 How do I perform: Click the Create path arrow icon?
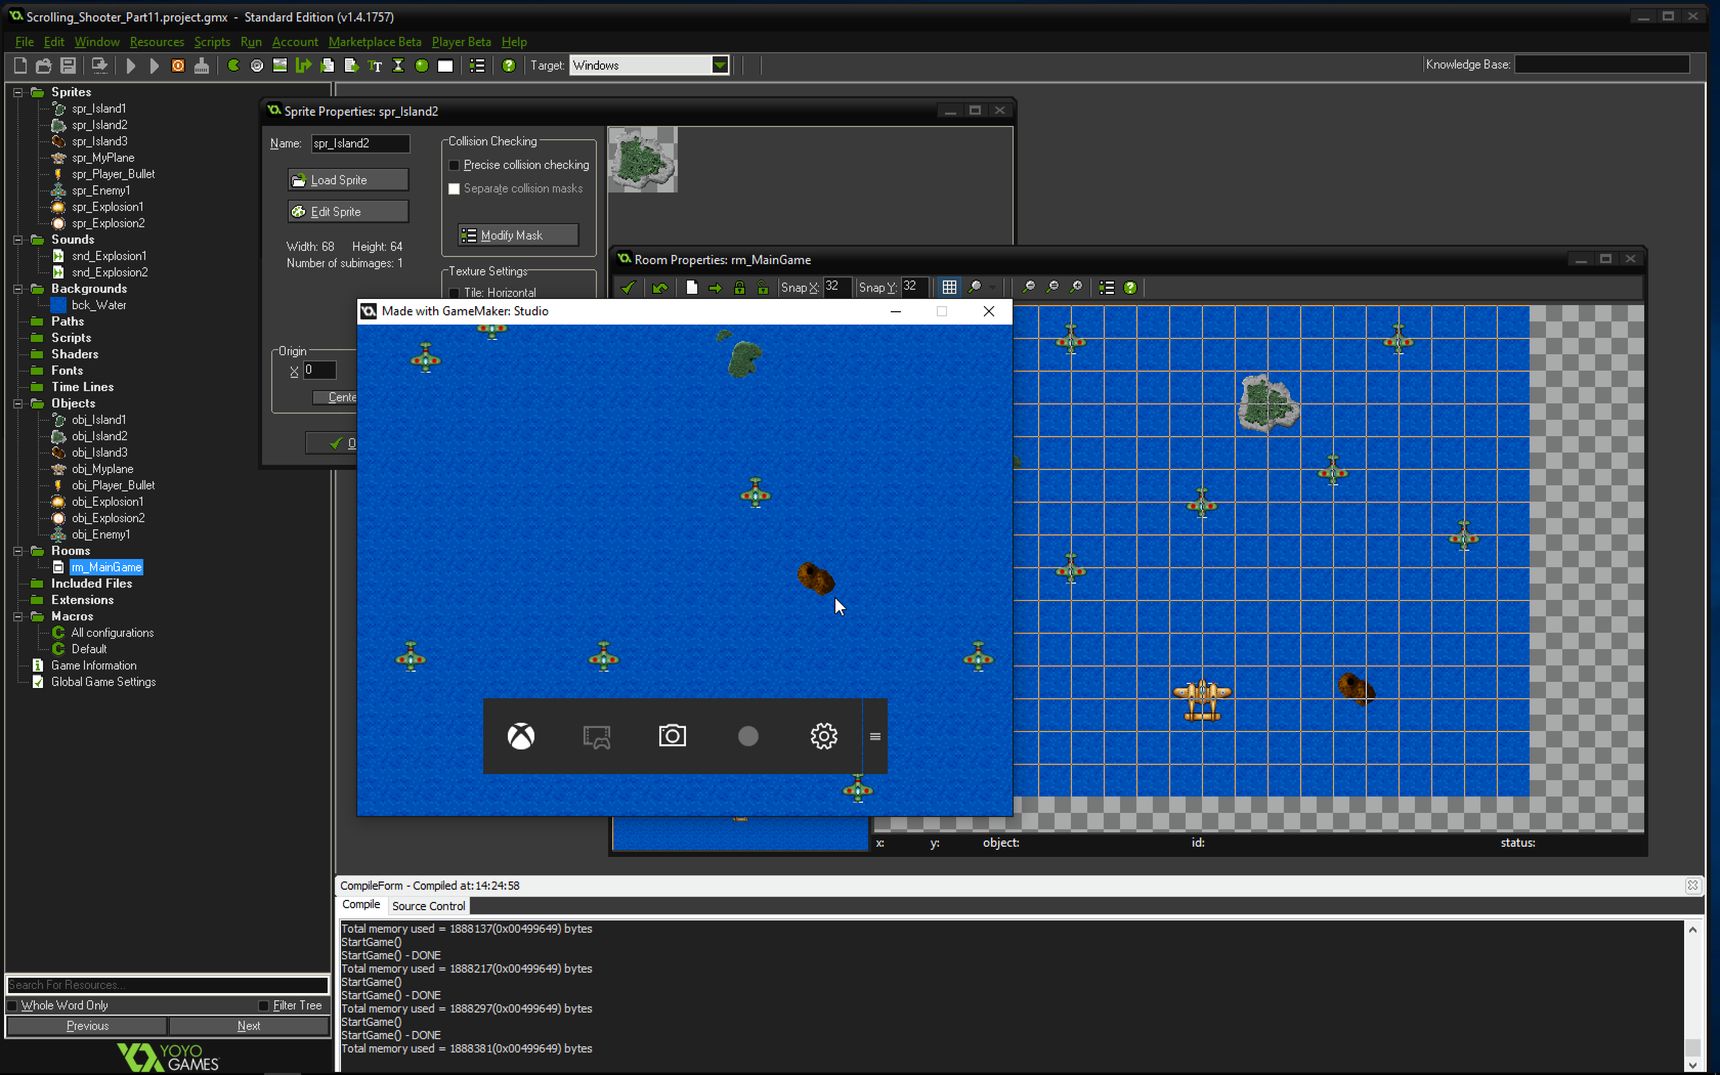pos(304,66)
